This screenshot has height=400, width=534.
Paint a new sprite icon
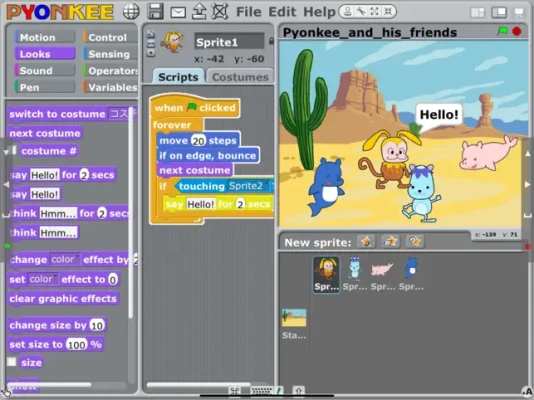click(366, 241)
